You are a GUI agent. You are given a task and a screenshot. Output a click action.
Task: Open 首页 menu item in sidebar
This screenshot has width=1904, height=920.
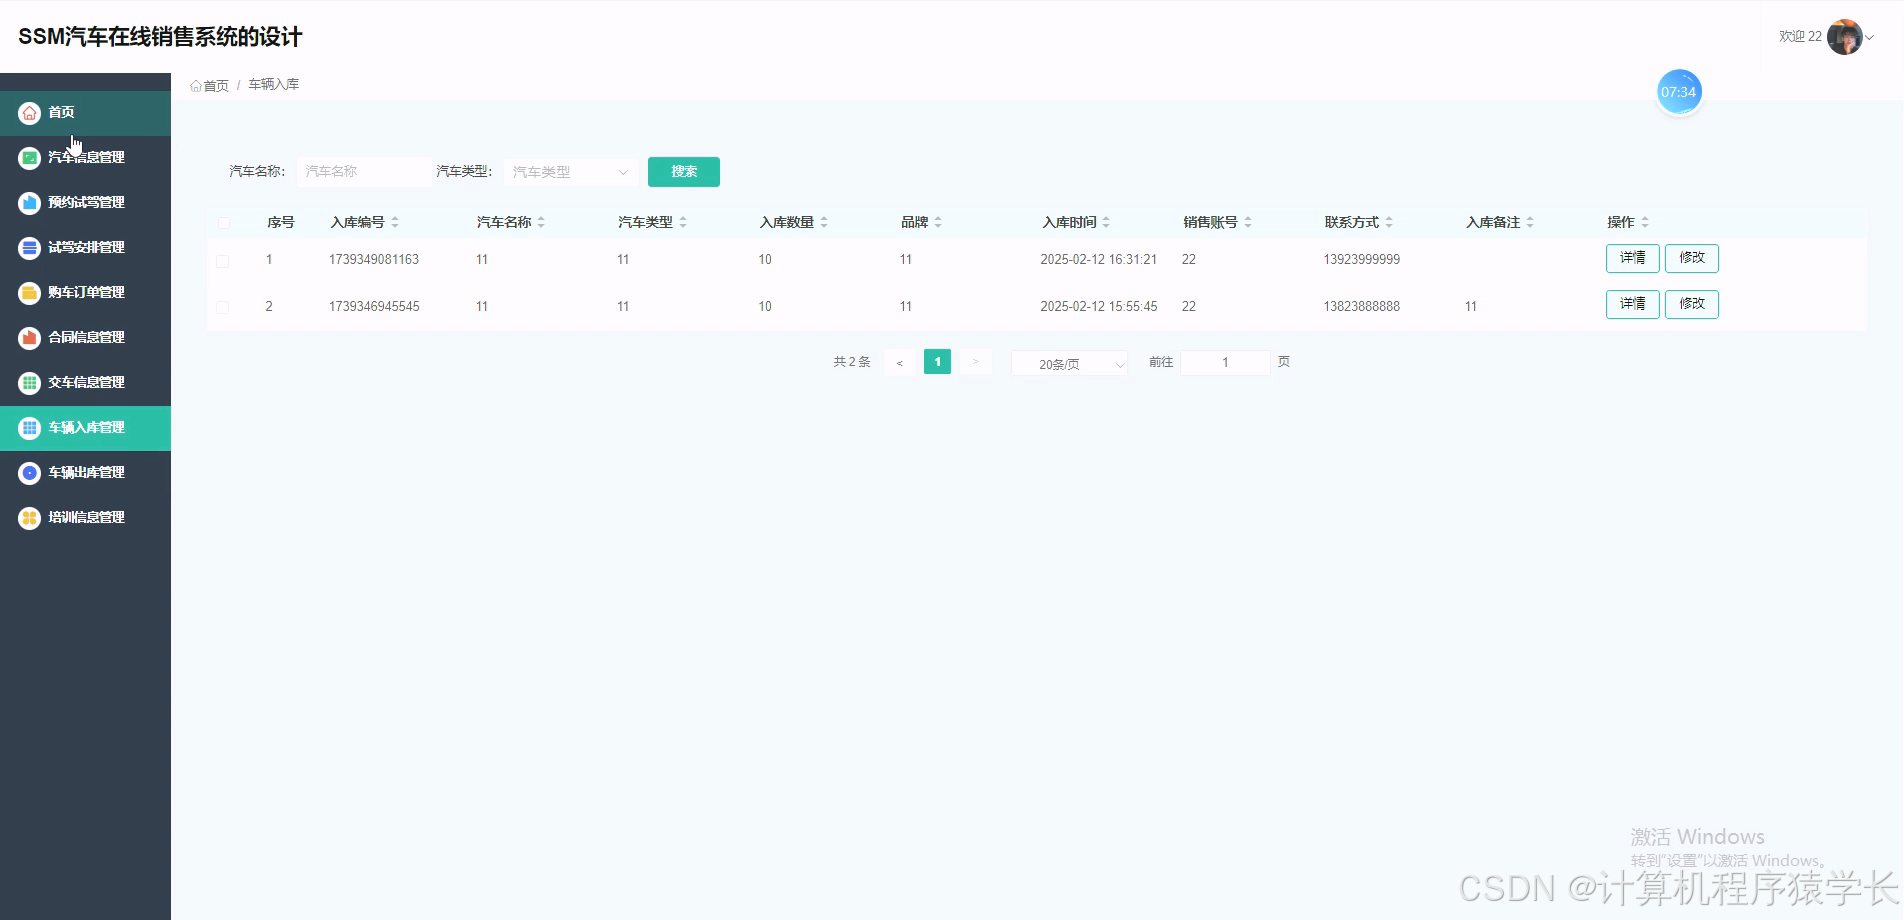pos(85,113)
